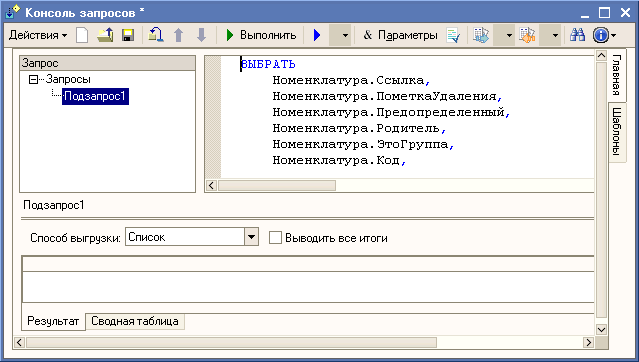Open dropdown after first table icon
Viewport: 639px width, 362px height.
(509, 35)
